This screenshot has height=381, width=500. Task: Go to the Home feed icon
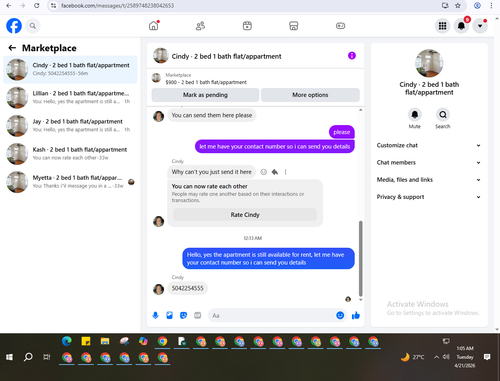click(154, 26)
